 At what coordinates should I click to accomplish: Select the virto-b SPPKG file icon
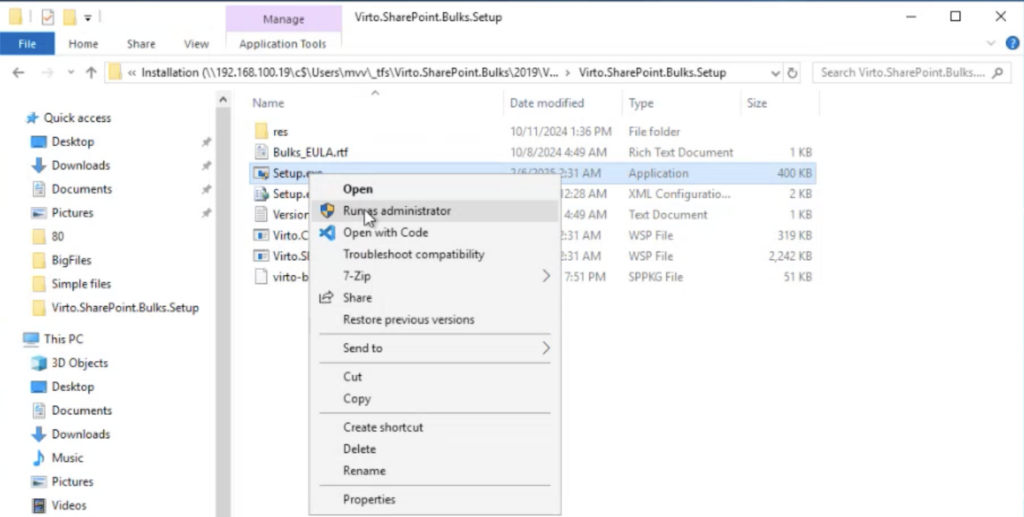click(261, 277)
